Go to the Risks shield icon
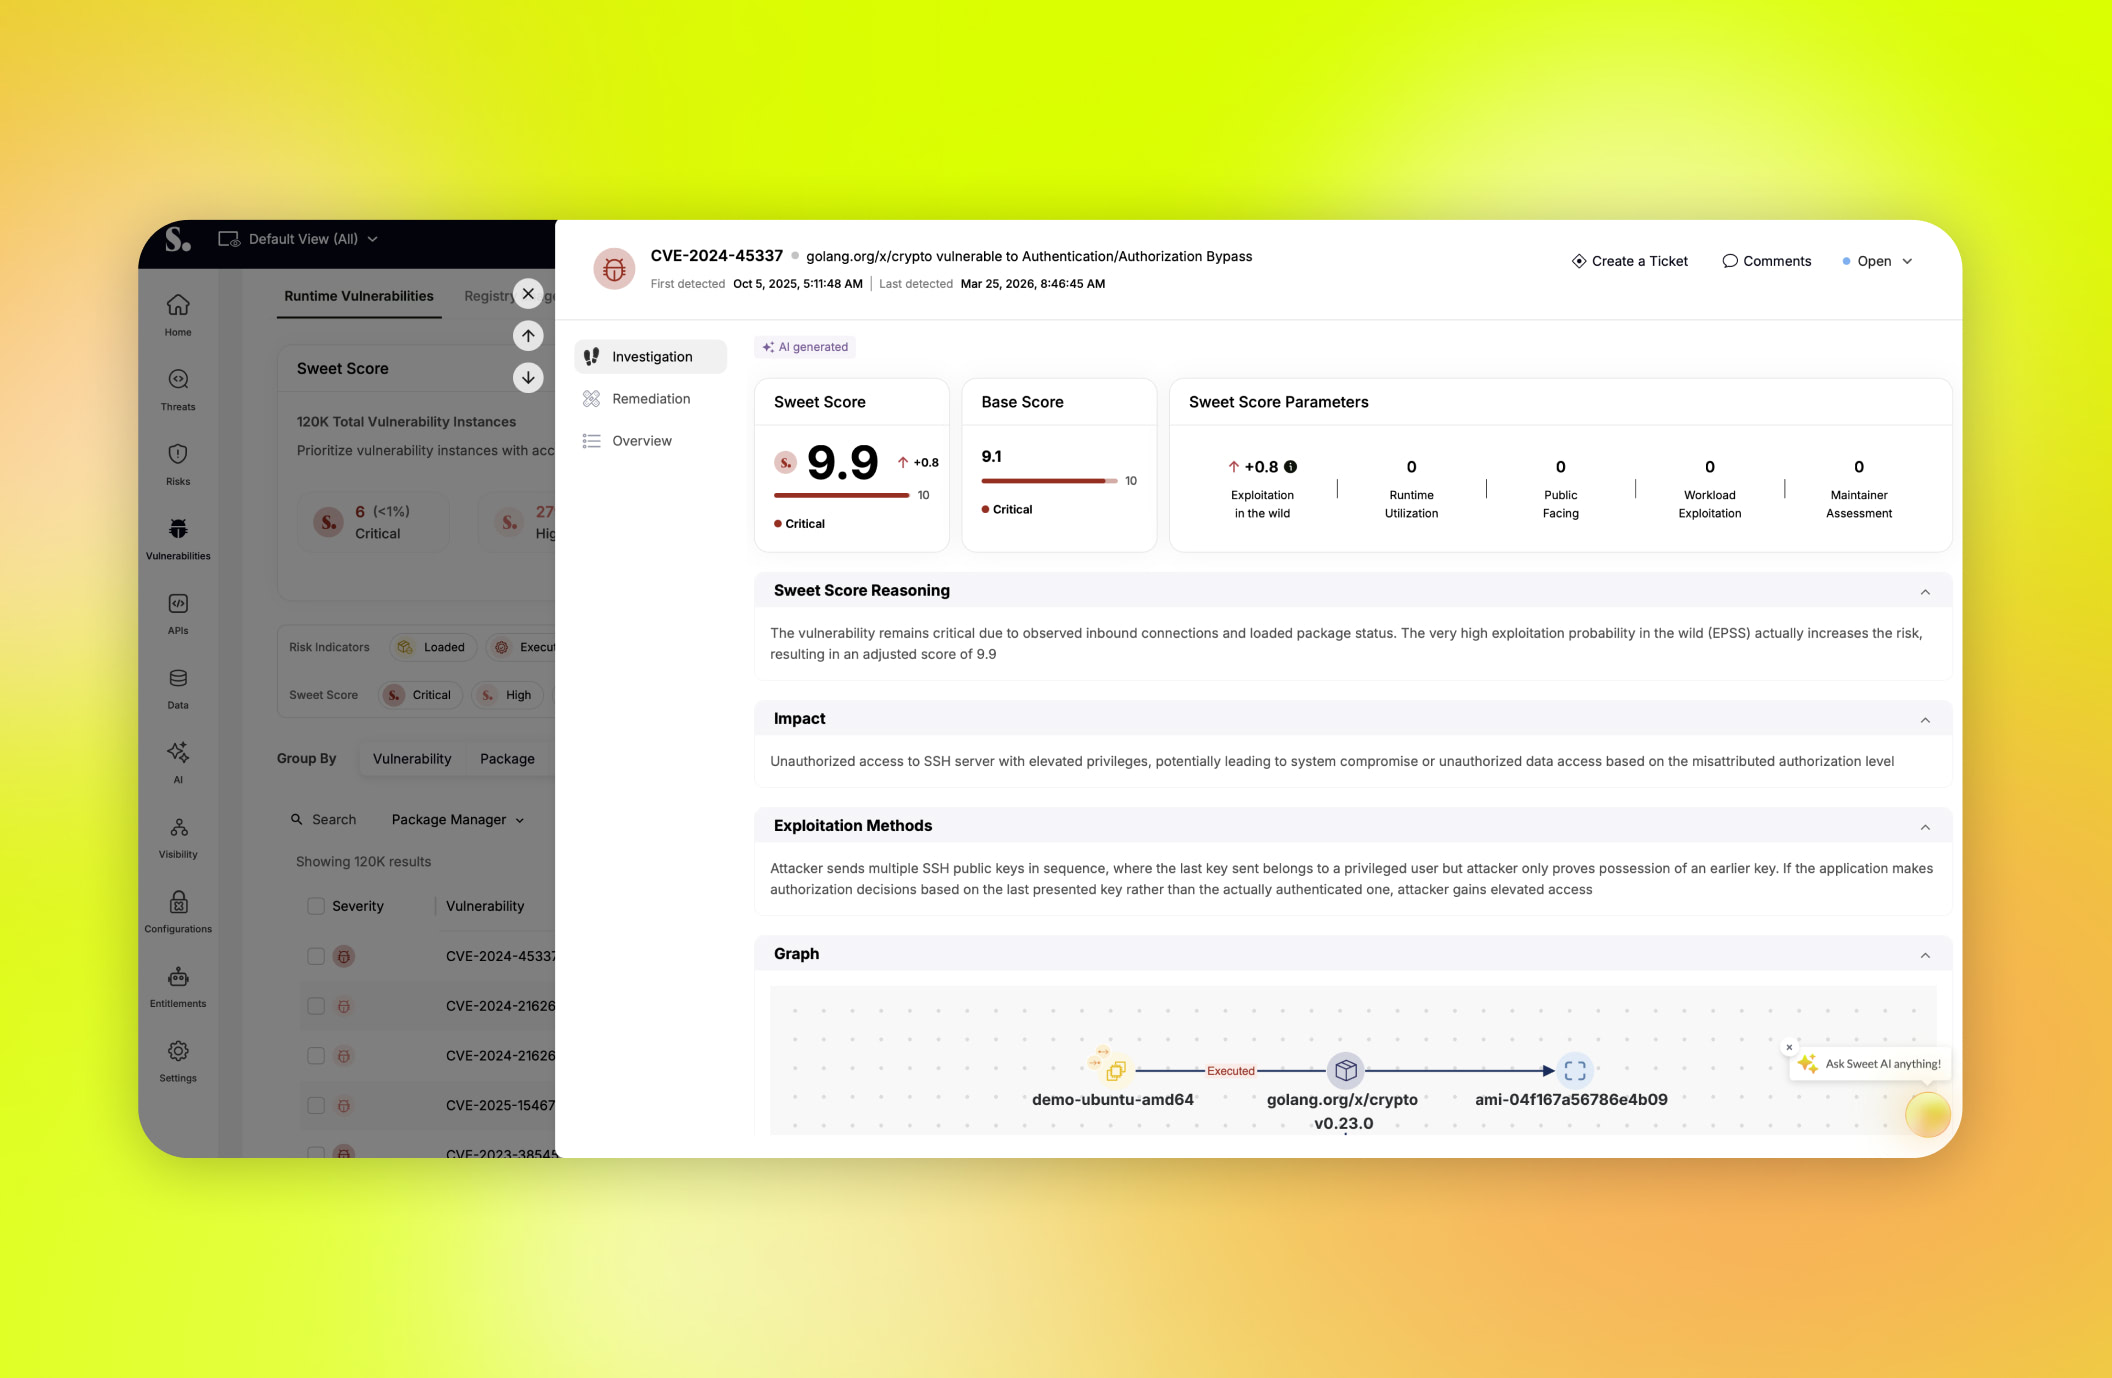The image size is (2112, 1378). [x=178, y=455]
